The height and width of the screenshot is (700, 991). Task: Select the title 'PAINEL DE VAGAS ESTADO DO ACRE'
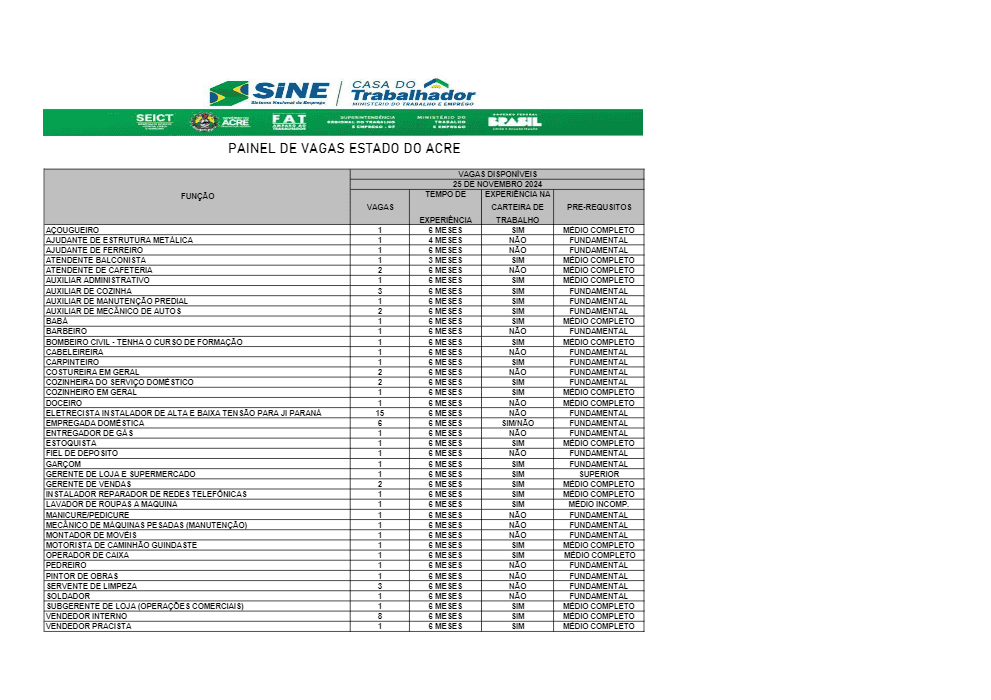[344, 148]
